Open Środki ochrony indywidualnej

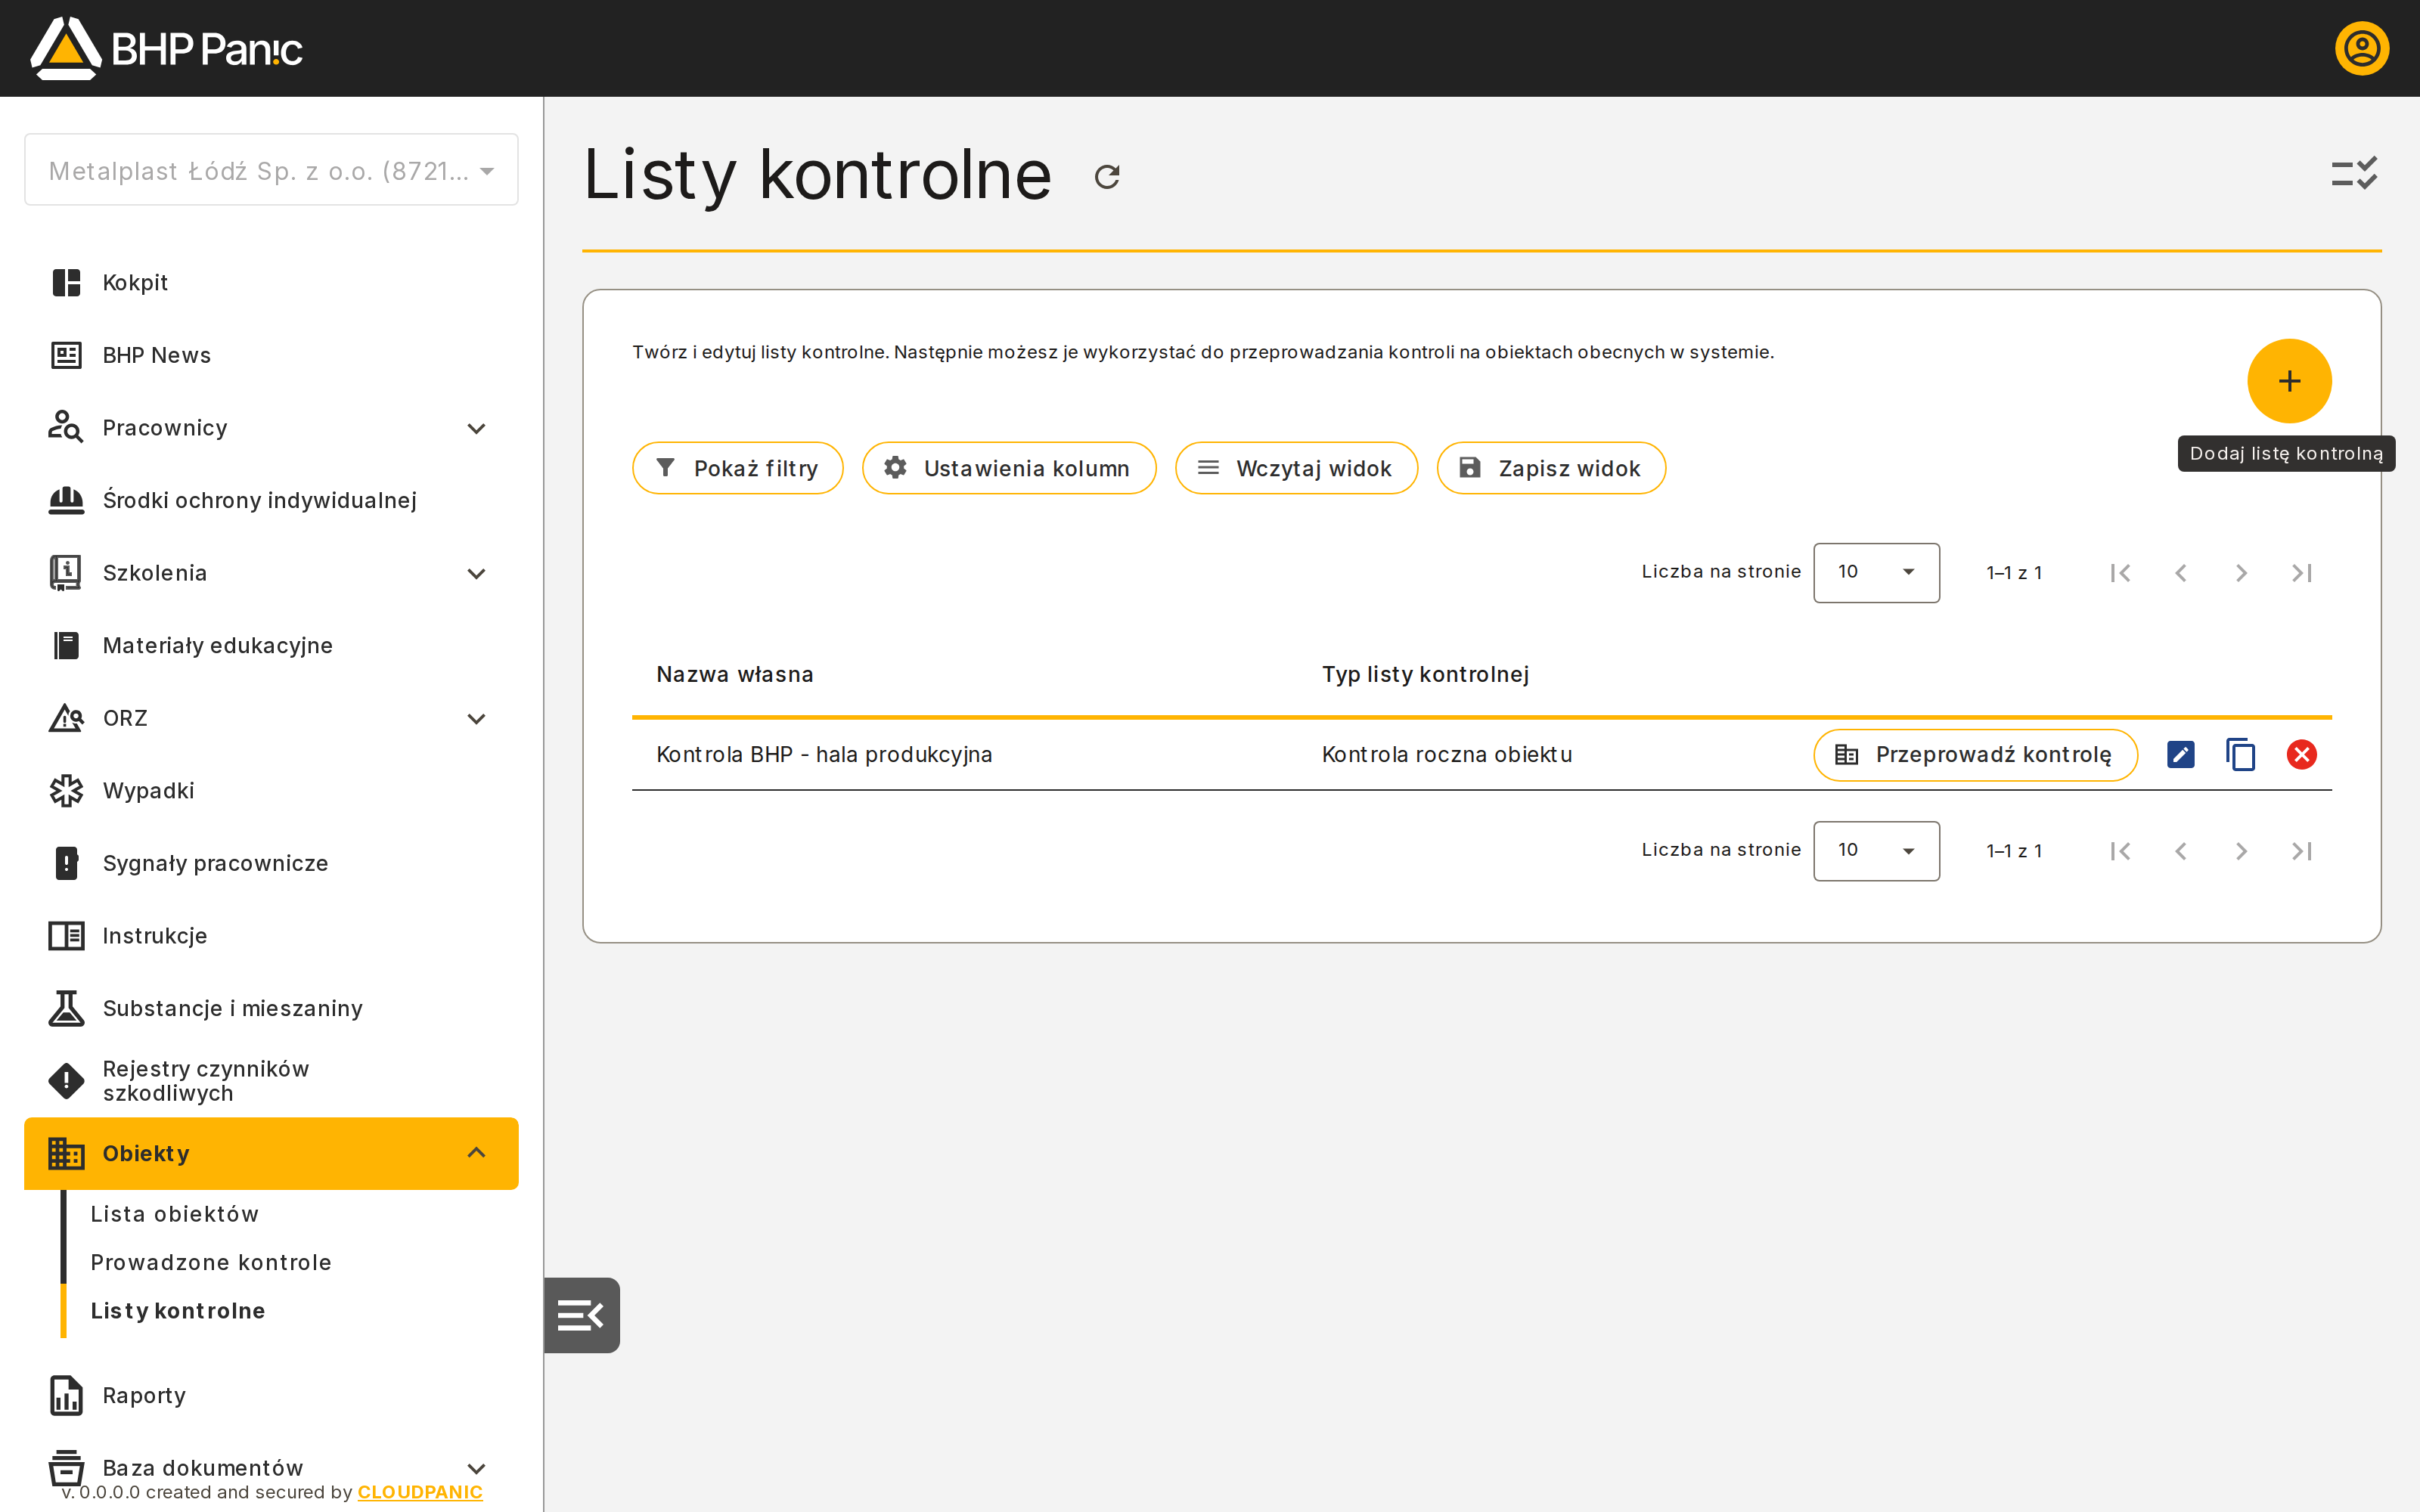tap(271, 500)
